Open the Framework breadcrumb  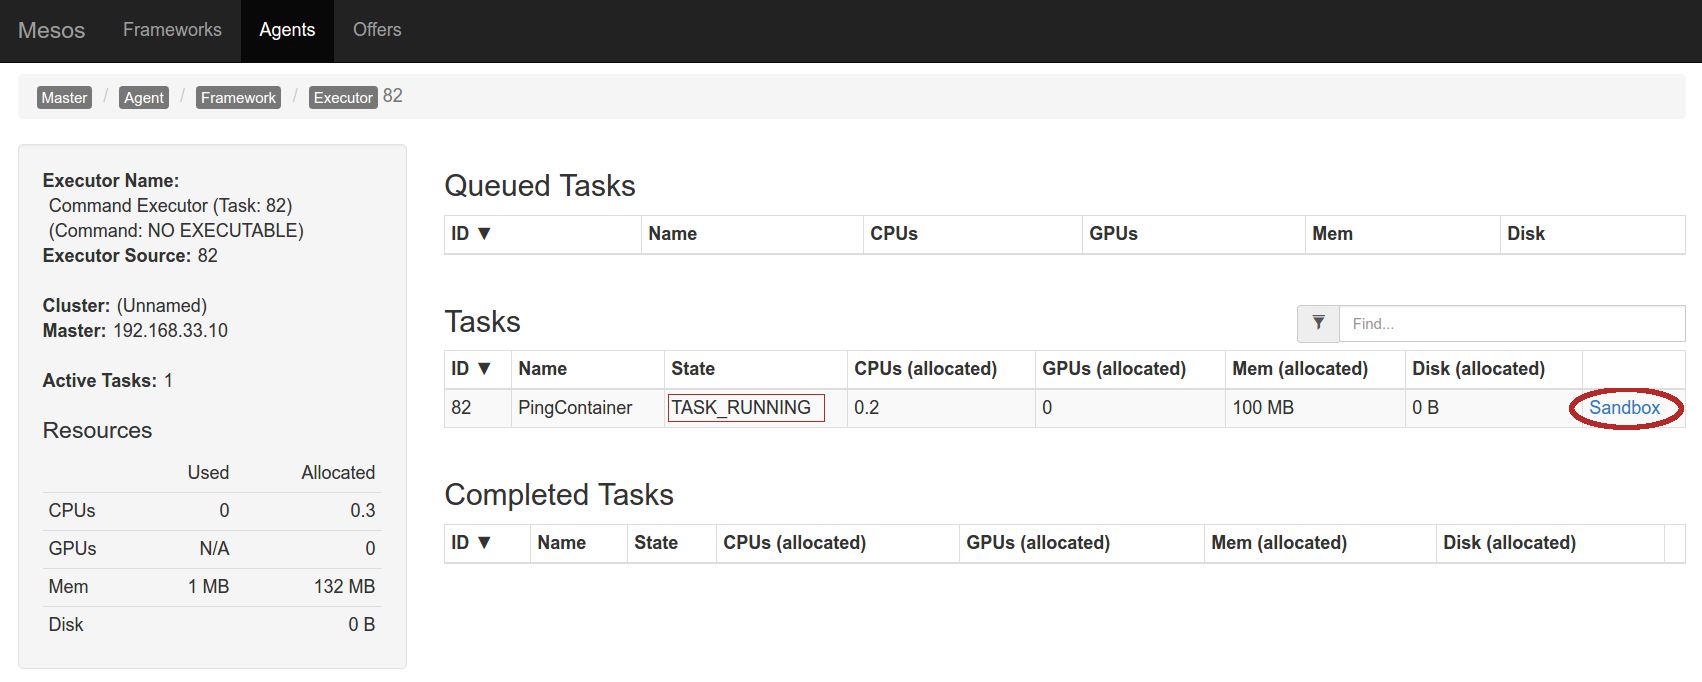click(238, 97)
